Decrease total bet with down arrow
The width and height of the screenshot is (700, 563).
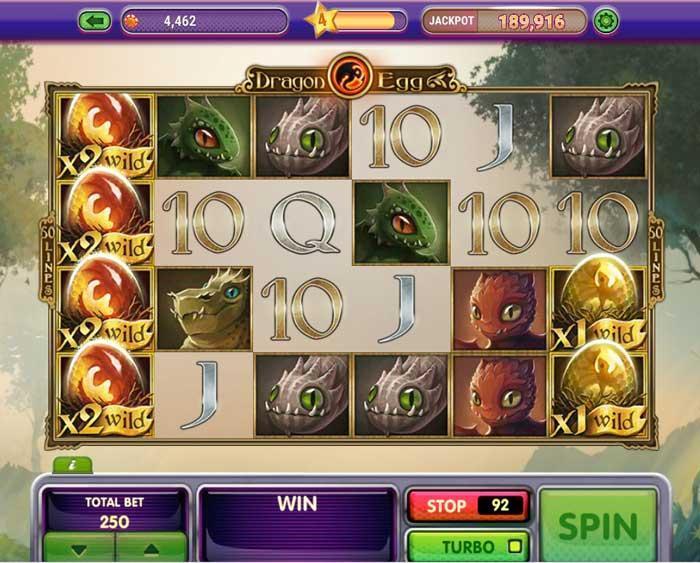pos(79,548)
